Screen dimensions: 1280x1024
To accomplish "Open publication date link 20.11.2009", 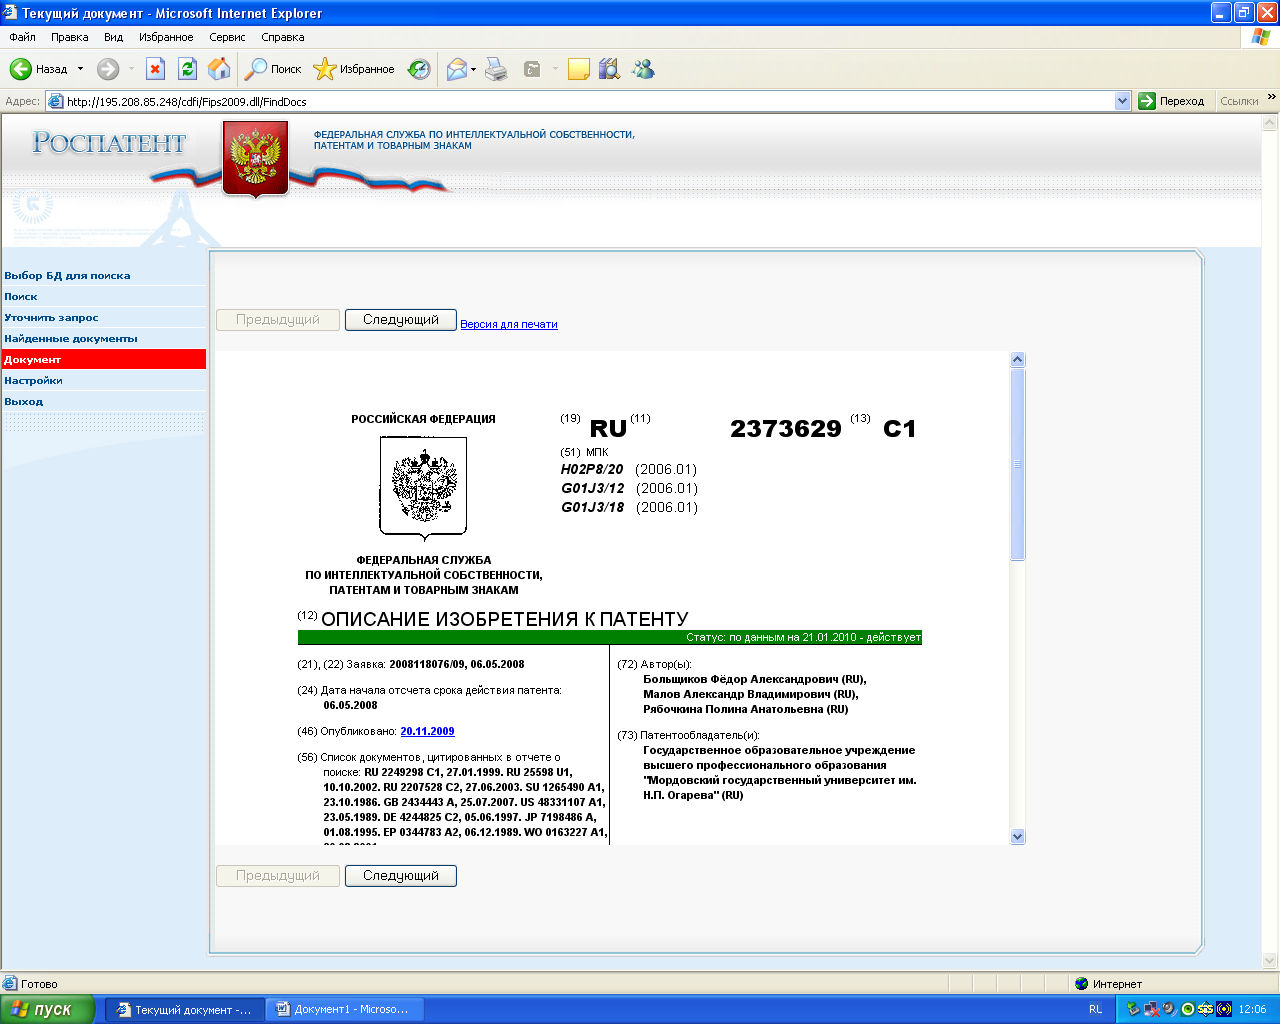I will pos(427,731).
